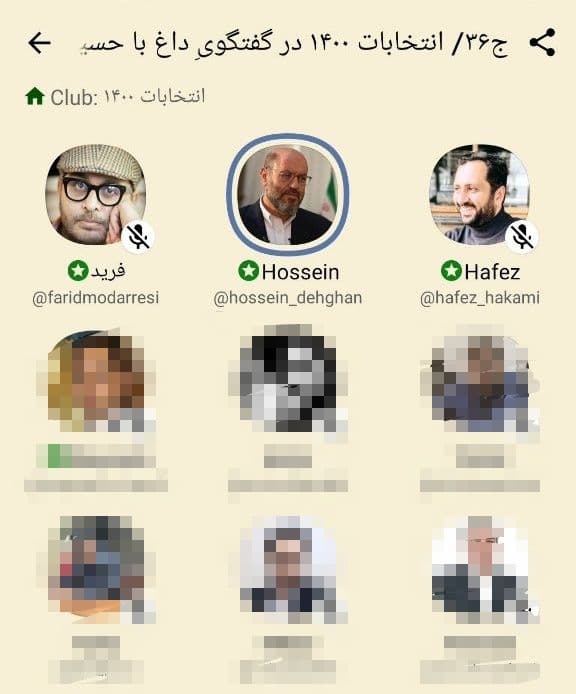The height and width of the screenshot is (694, 576).
Task: Tap the green star beside Hossein
Action: [x=248, y=270]
